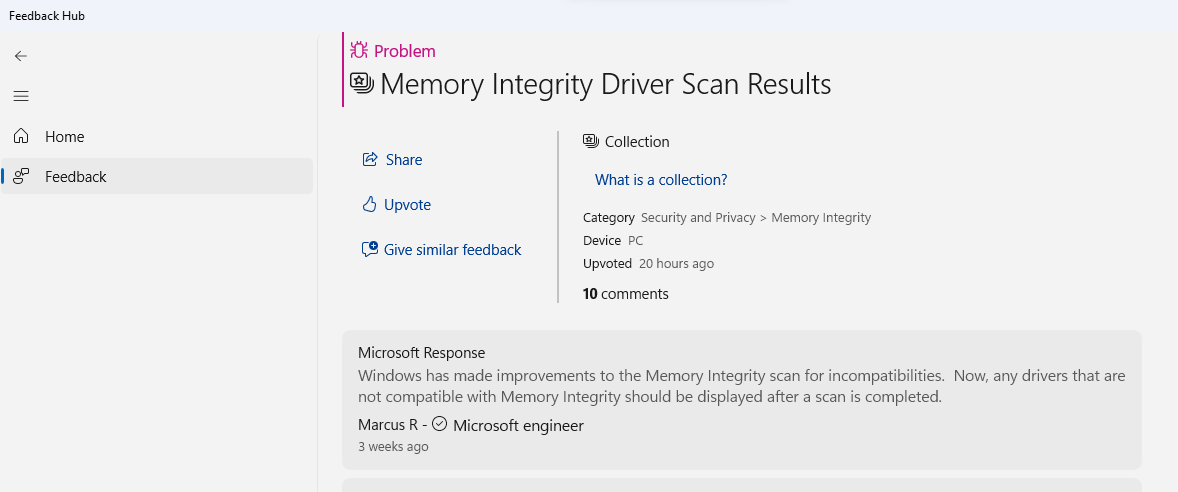Click the icon beside the Collection label
Screen dimensions: 1178x492
pyautogui.click(x=591, y=141)
